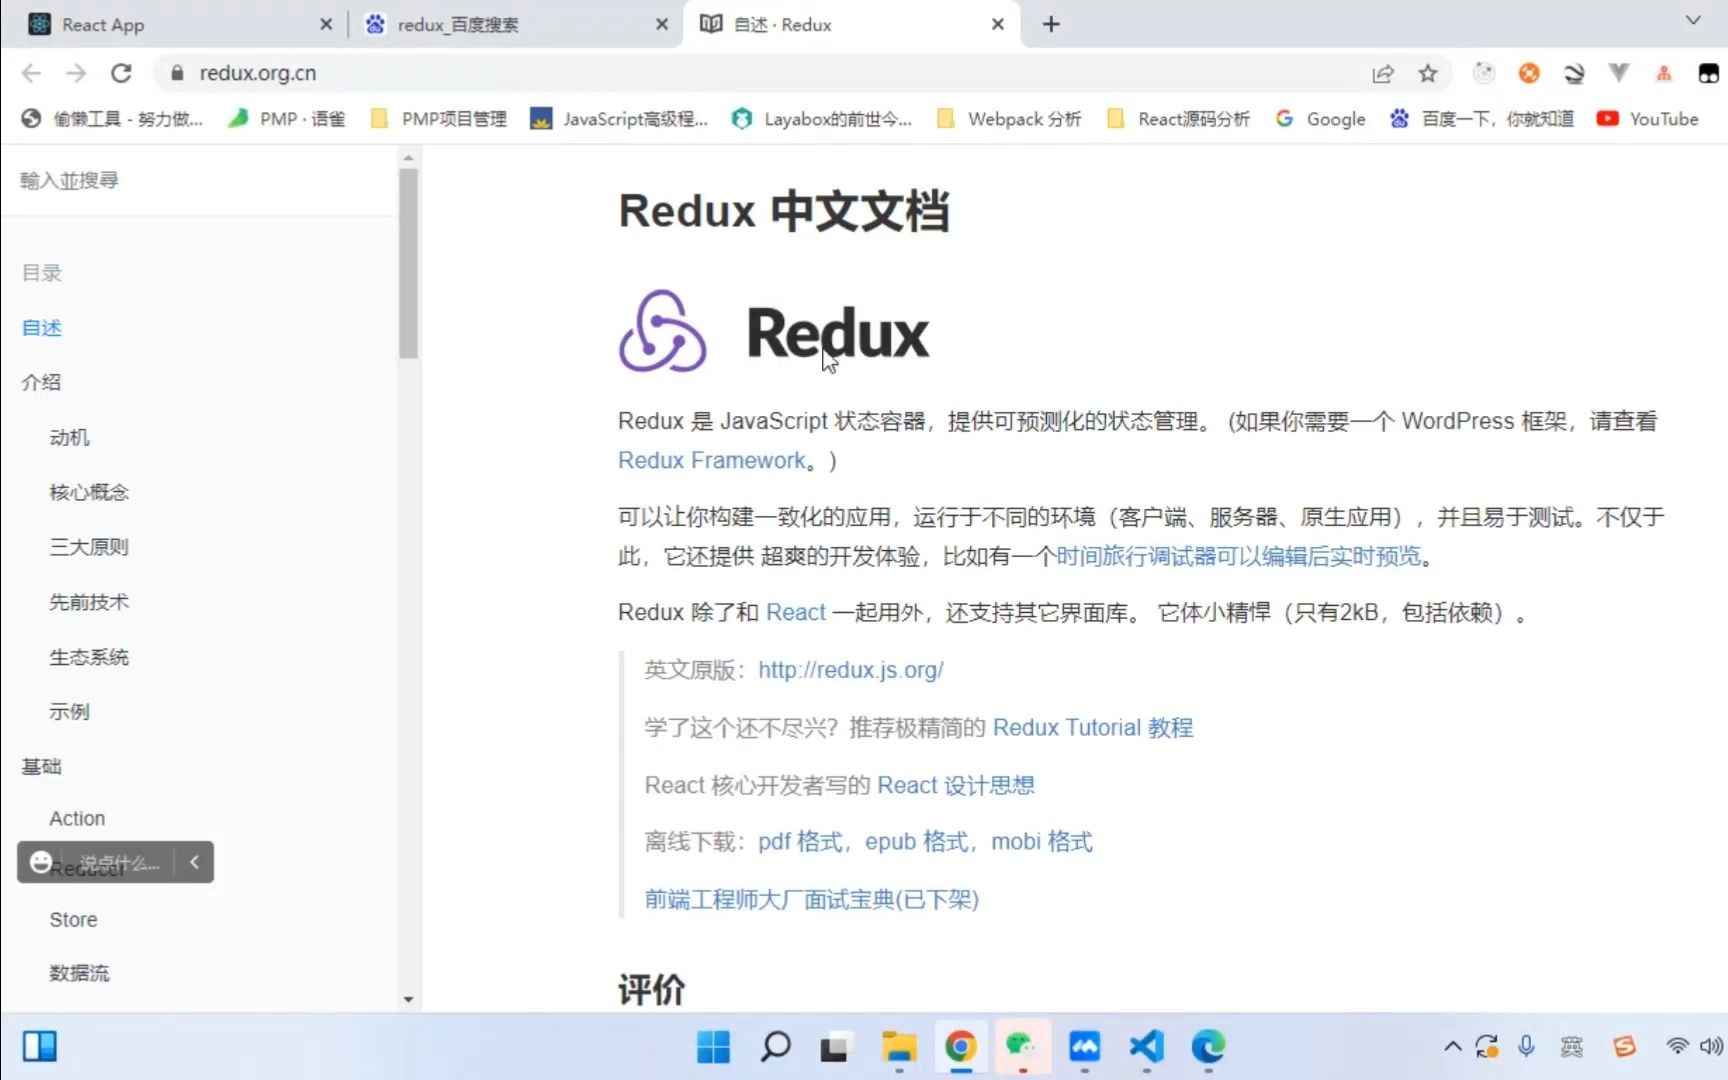The width and height of the screenshot is (1728, 1080).
Task: Download the pdf 格式 version
Action: (800, 842)
